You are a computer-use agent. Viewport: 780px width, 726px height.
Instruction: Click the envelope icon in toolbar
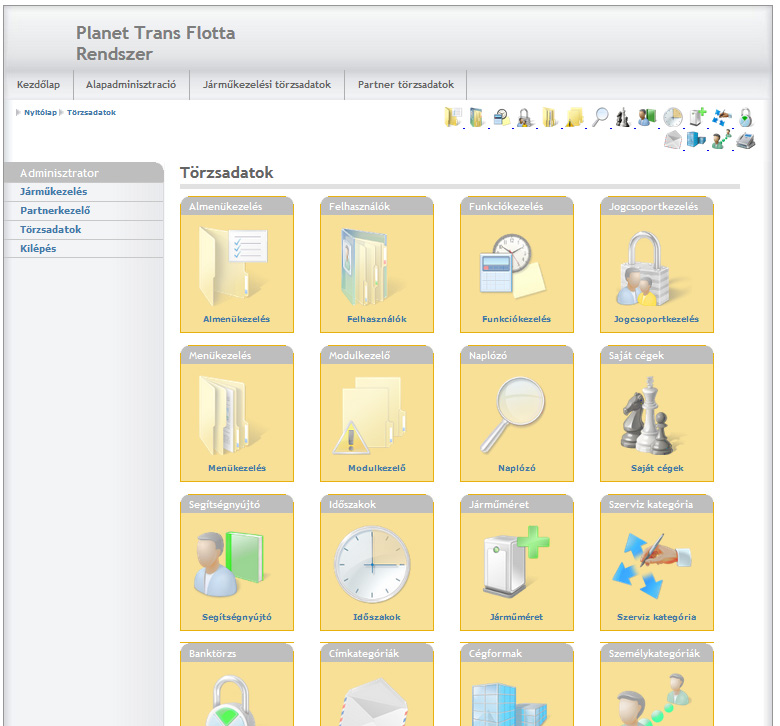tap(673, 140)
